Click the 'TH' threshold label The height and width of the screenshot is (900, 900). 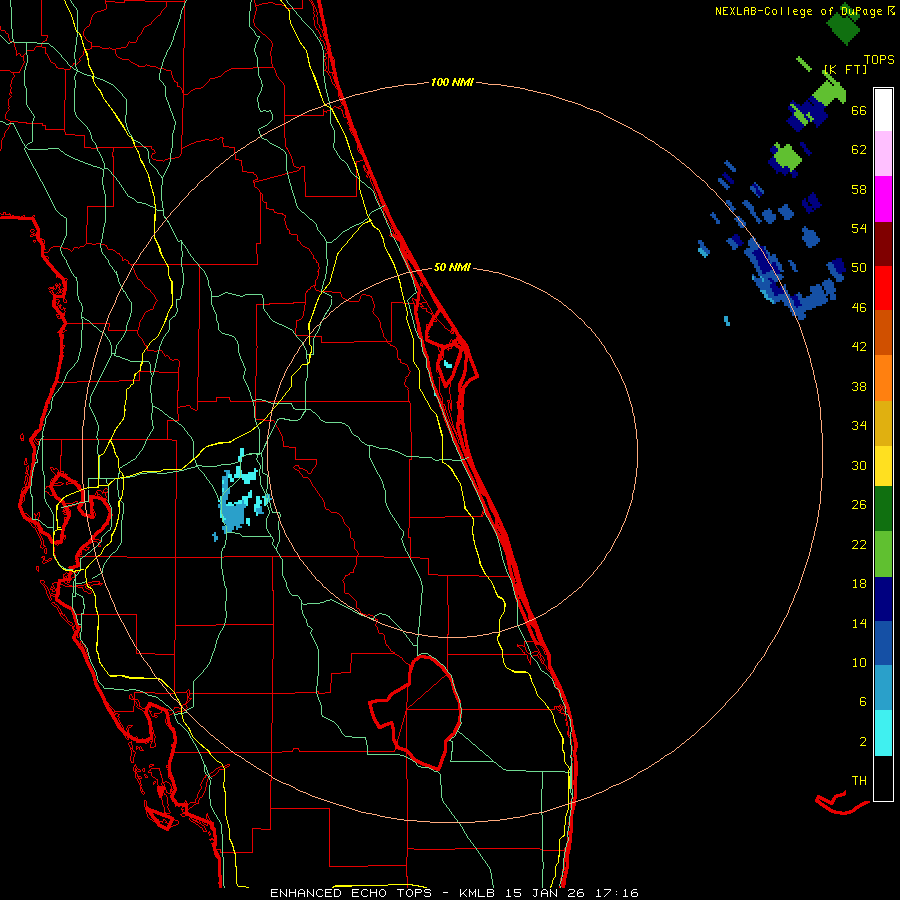(859, 781)
